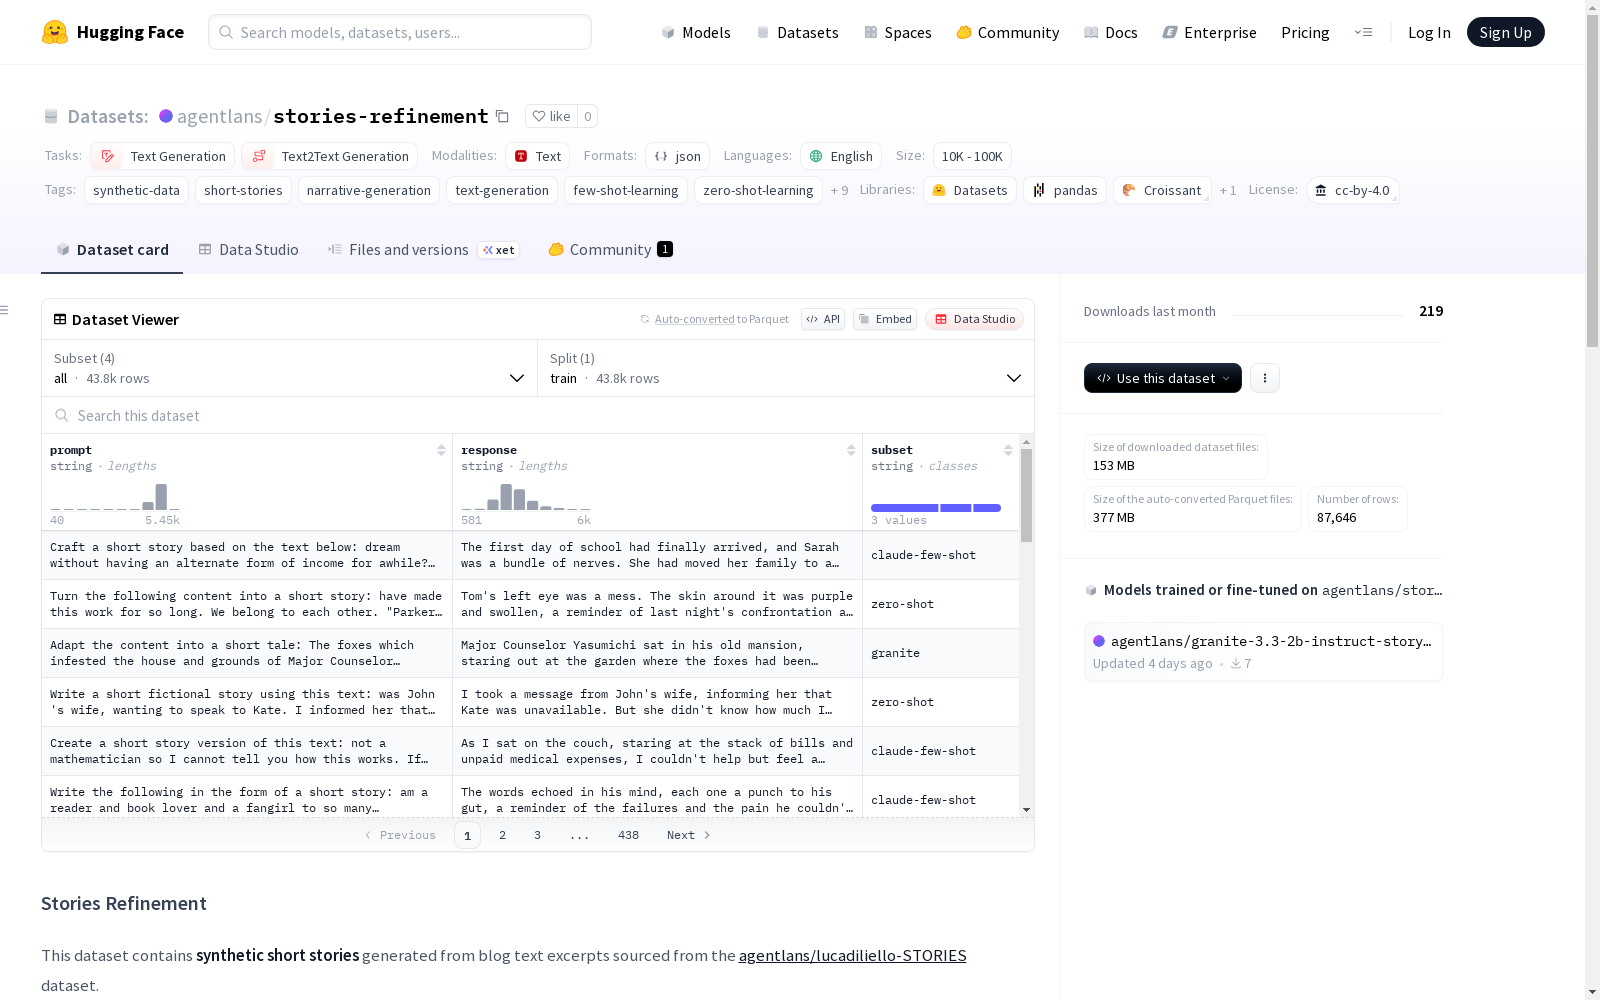Copy dataset name with the copy icon
The height and width of the screenshot is (1000, 1600).
pyautogui.click(x=503, y=117)
